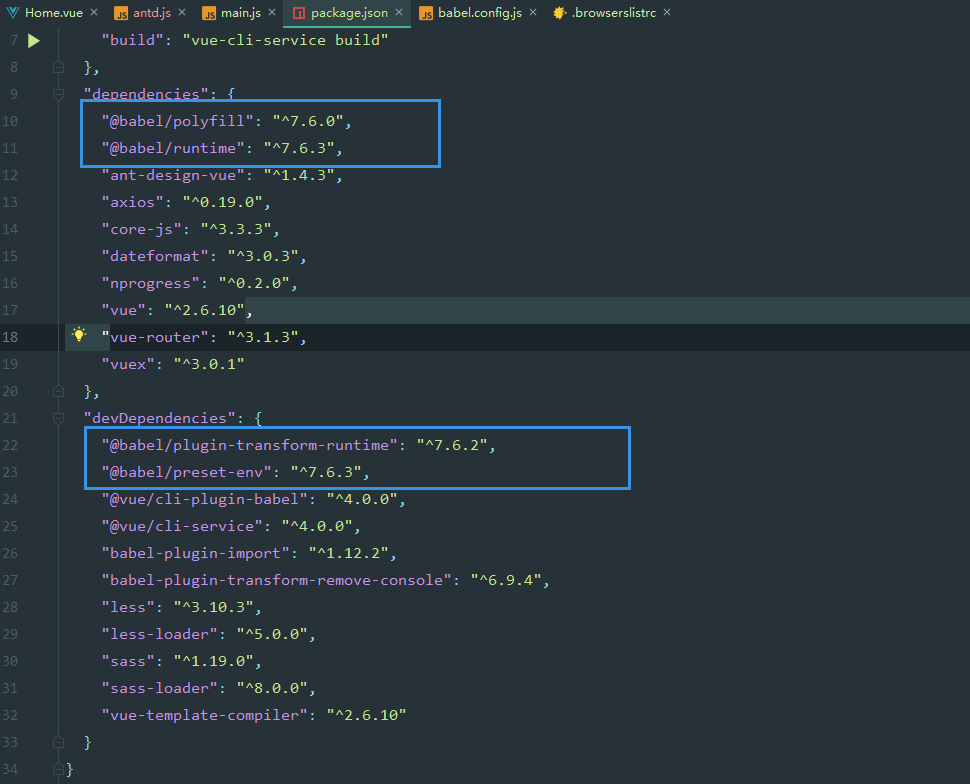This screenshot has height=784, width=970.
Task: Click the "sass" devDependency key
Action: [x=128, y=661]
